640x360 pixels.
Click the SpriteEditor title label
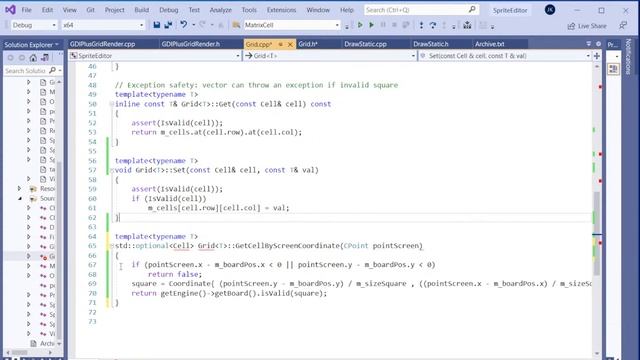point(510,10)
